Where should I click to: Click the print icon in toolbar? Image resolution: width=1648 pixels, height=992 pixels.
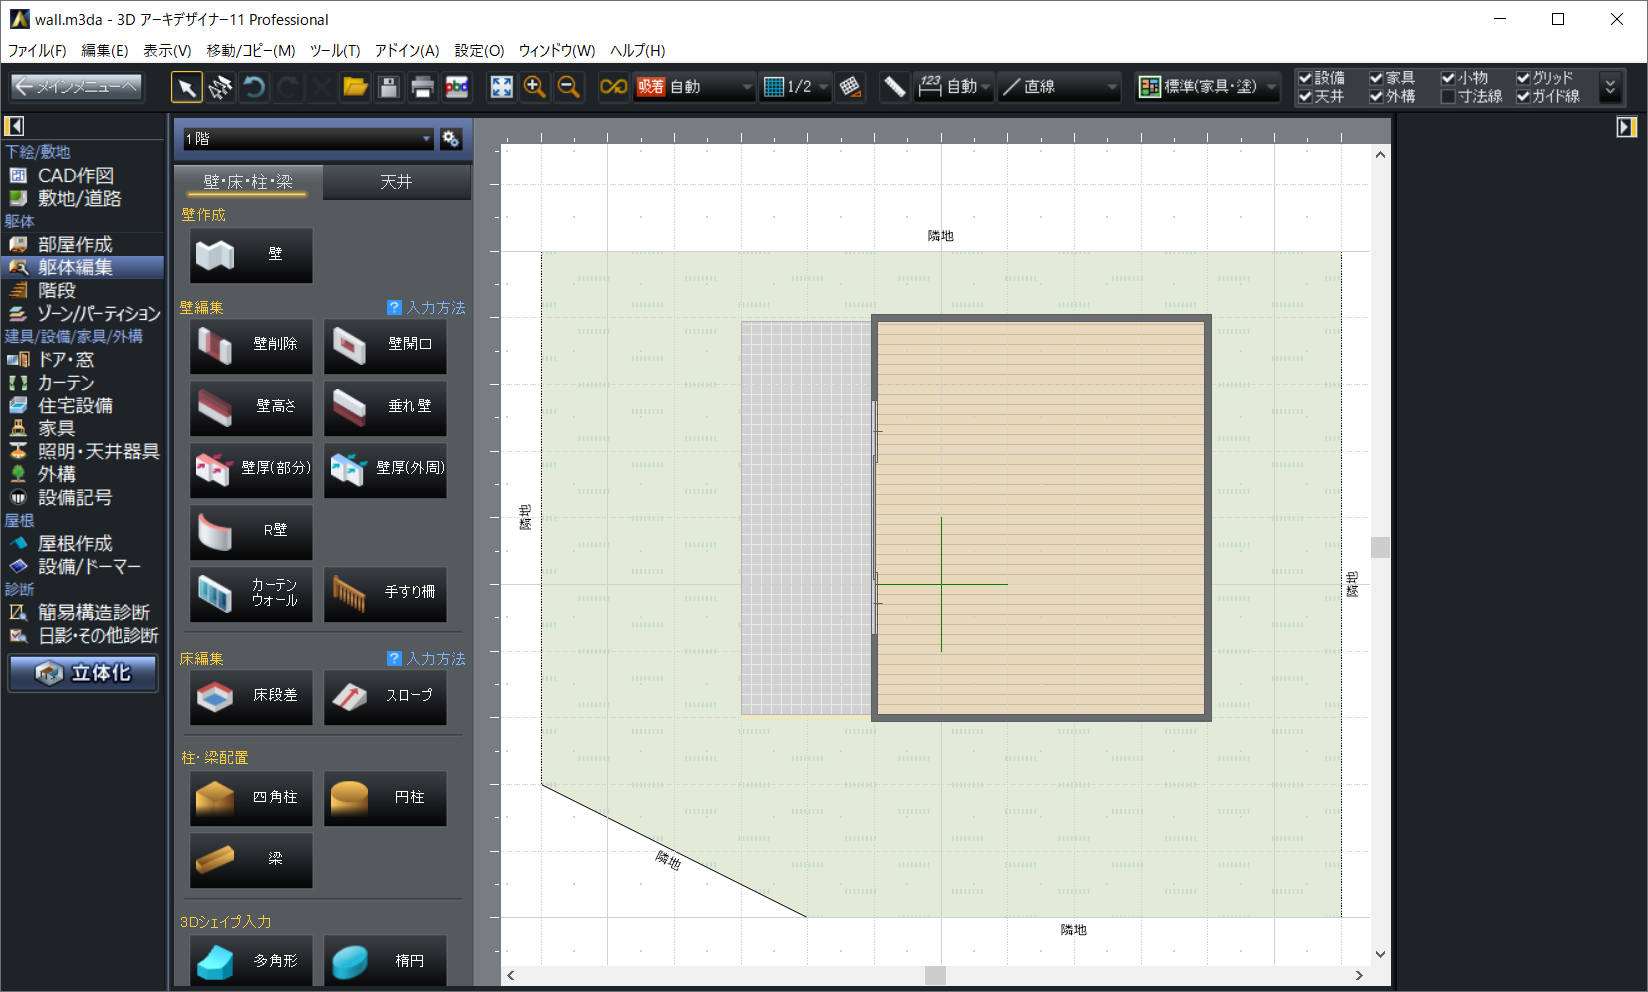422,87
